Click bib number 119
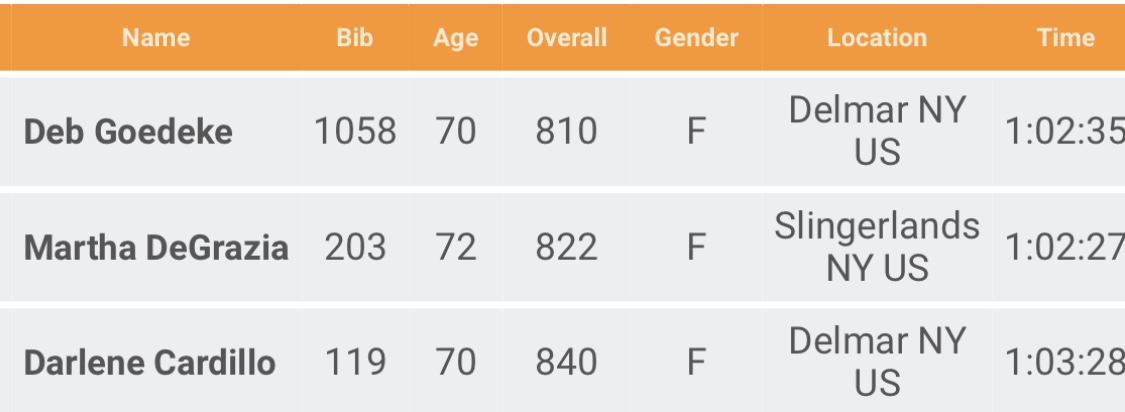The width and height of the screenshot is (1125, 412). pyautogui.click(x=355, y=363)
